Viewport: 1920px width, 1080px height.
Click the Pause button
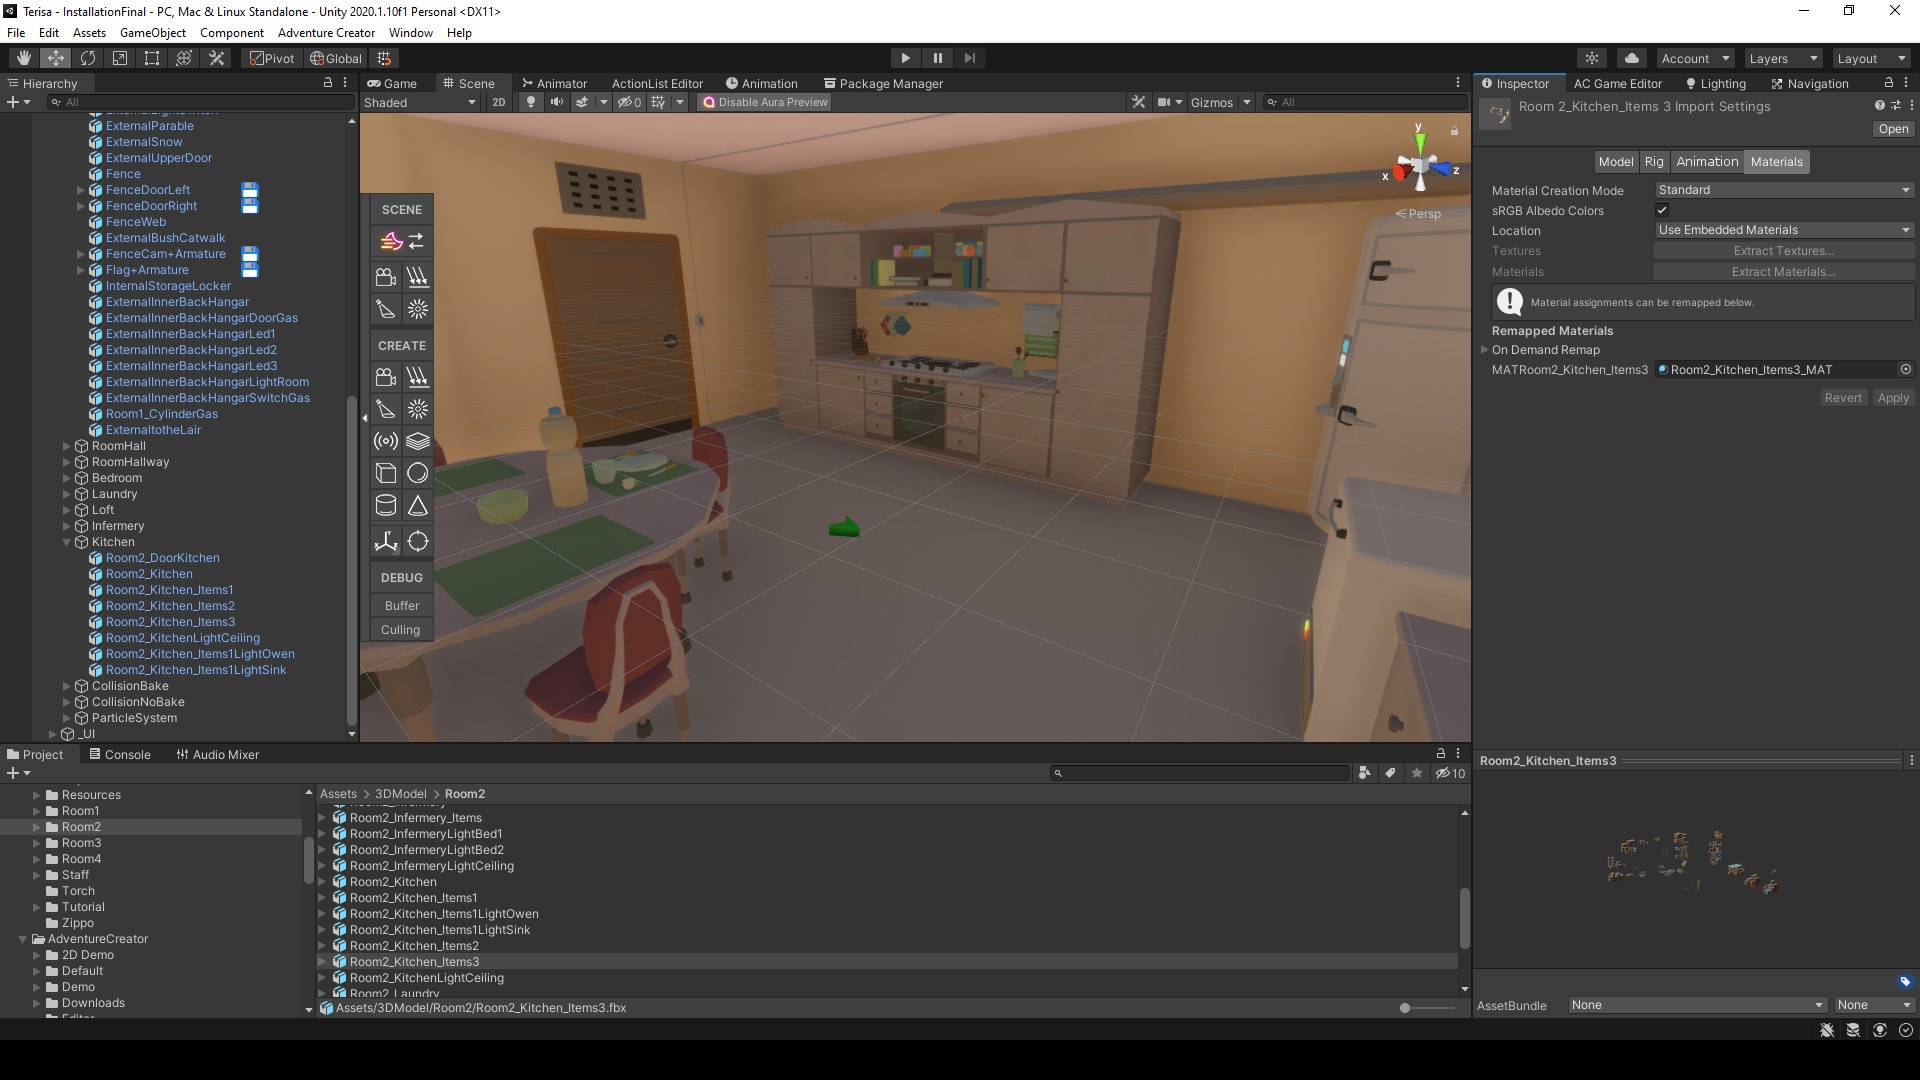(x=937, y=58)
